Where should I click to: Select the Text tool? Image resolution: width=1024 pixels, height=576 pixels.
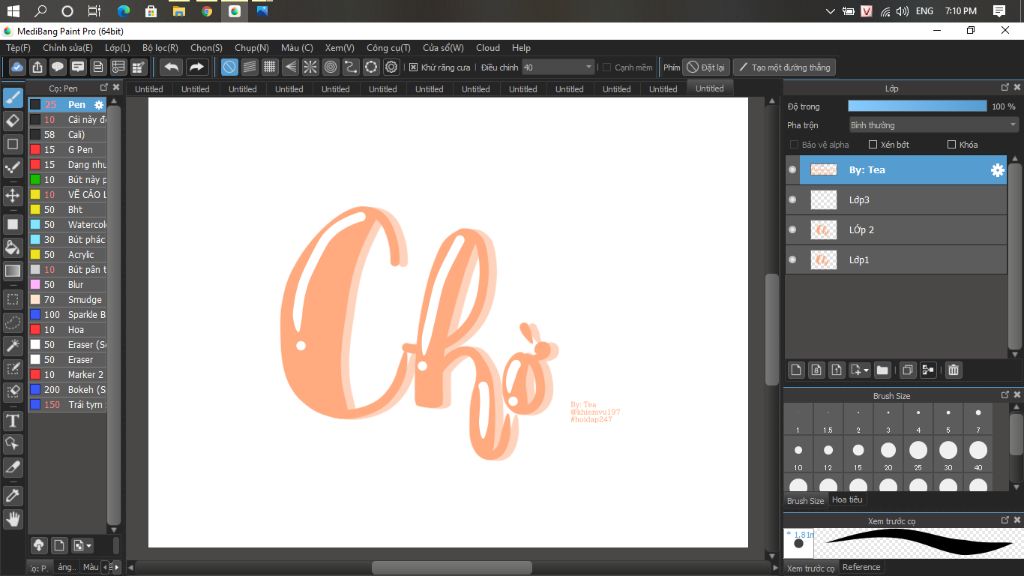pos(12,421)
